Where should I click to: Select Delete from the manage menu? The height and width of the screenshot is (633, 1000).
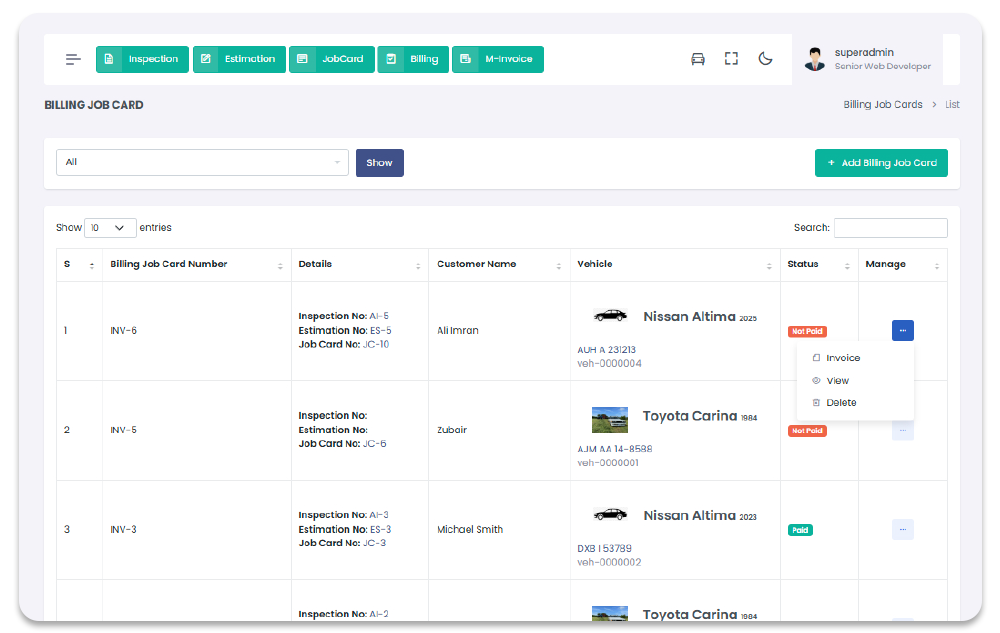tap(841, 403)
